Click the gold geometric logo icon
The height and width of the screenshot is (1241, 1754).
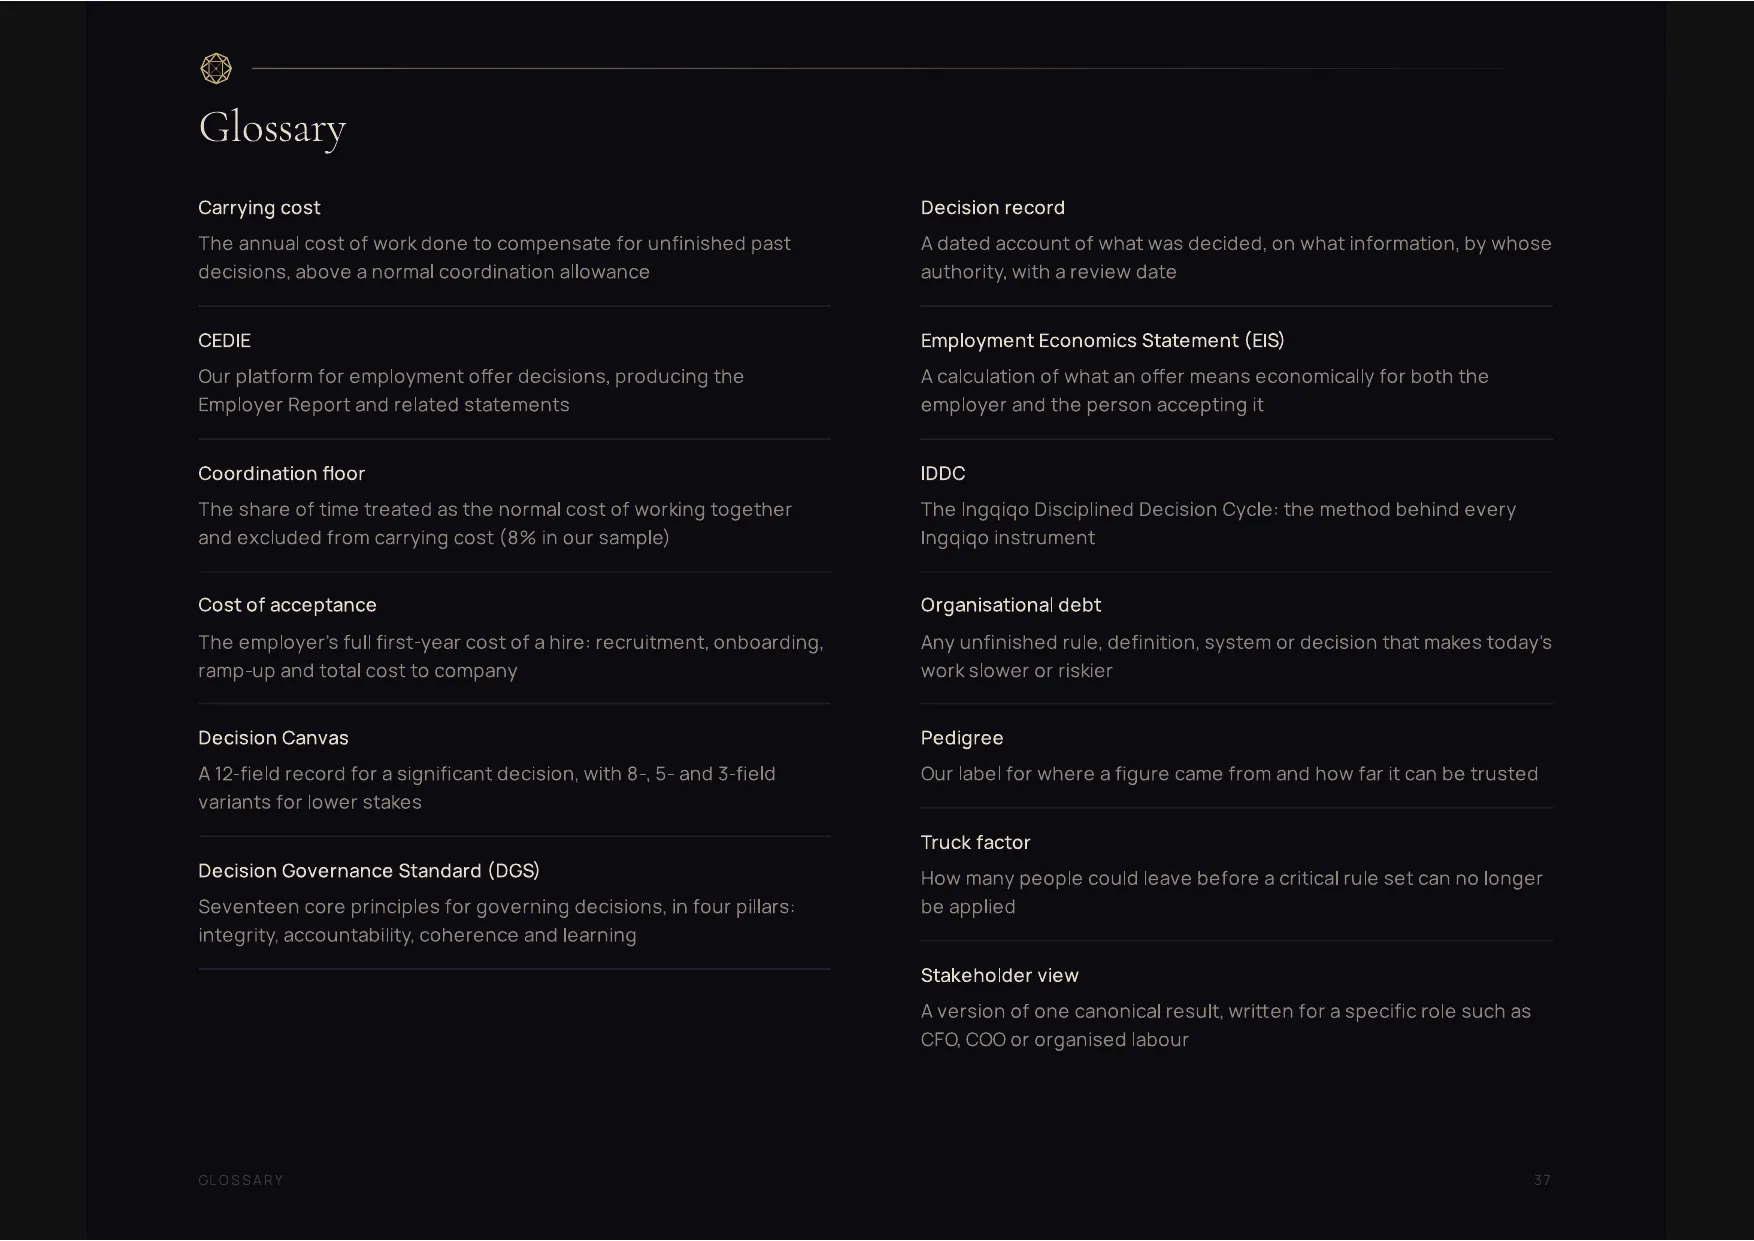pos(216,68)
